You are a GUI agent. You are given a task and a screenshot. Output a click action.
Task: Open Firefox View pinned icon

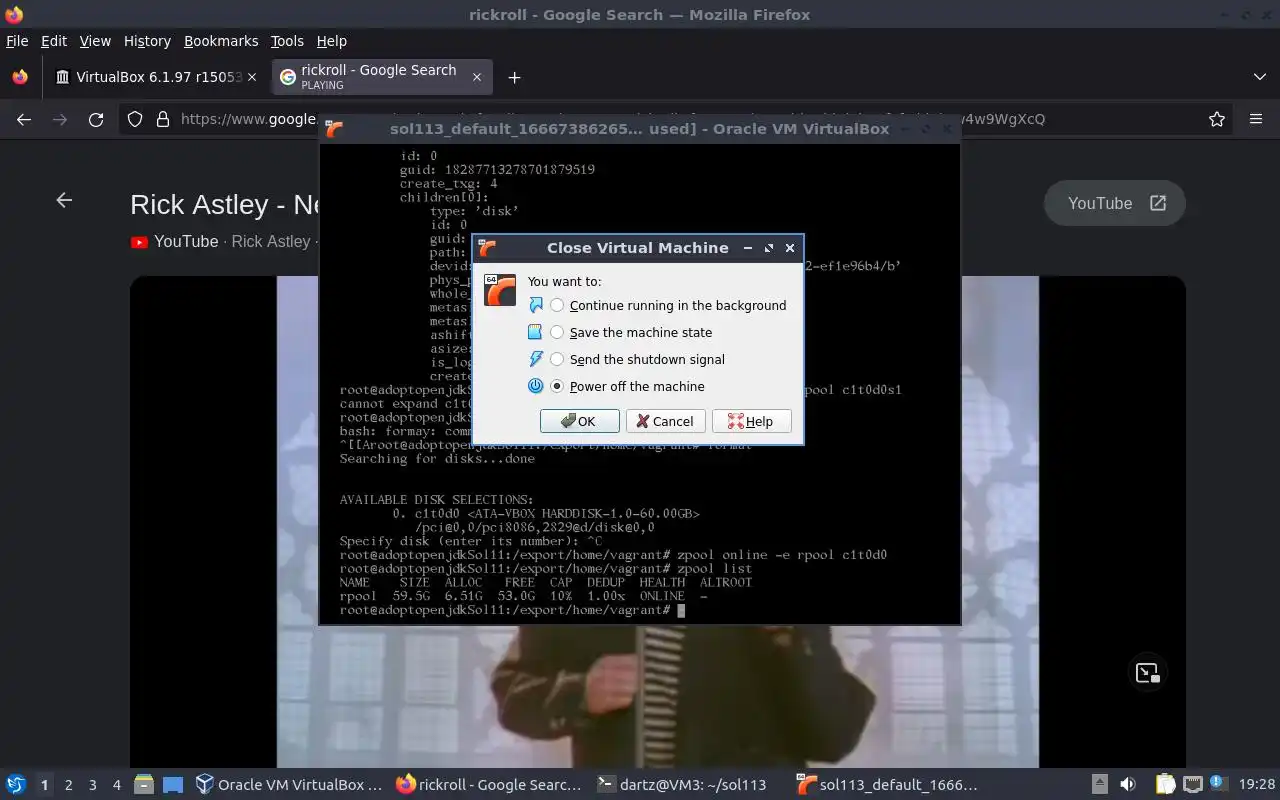20,77
